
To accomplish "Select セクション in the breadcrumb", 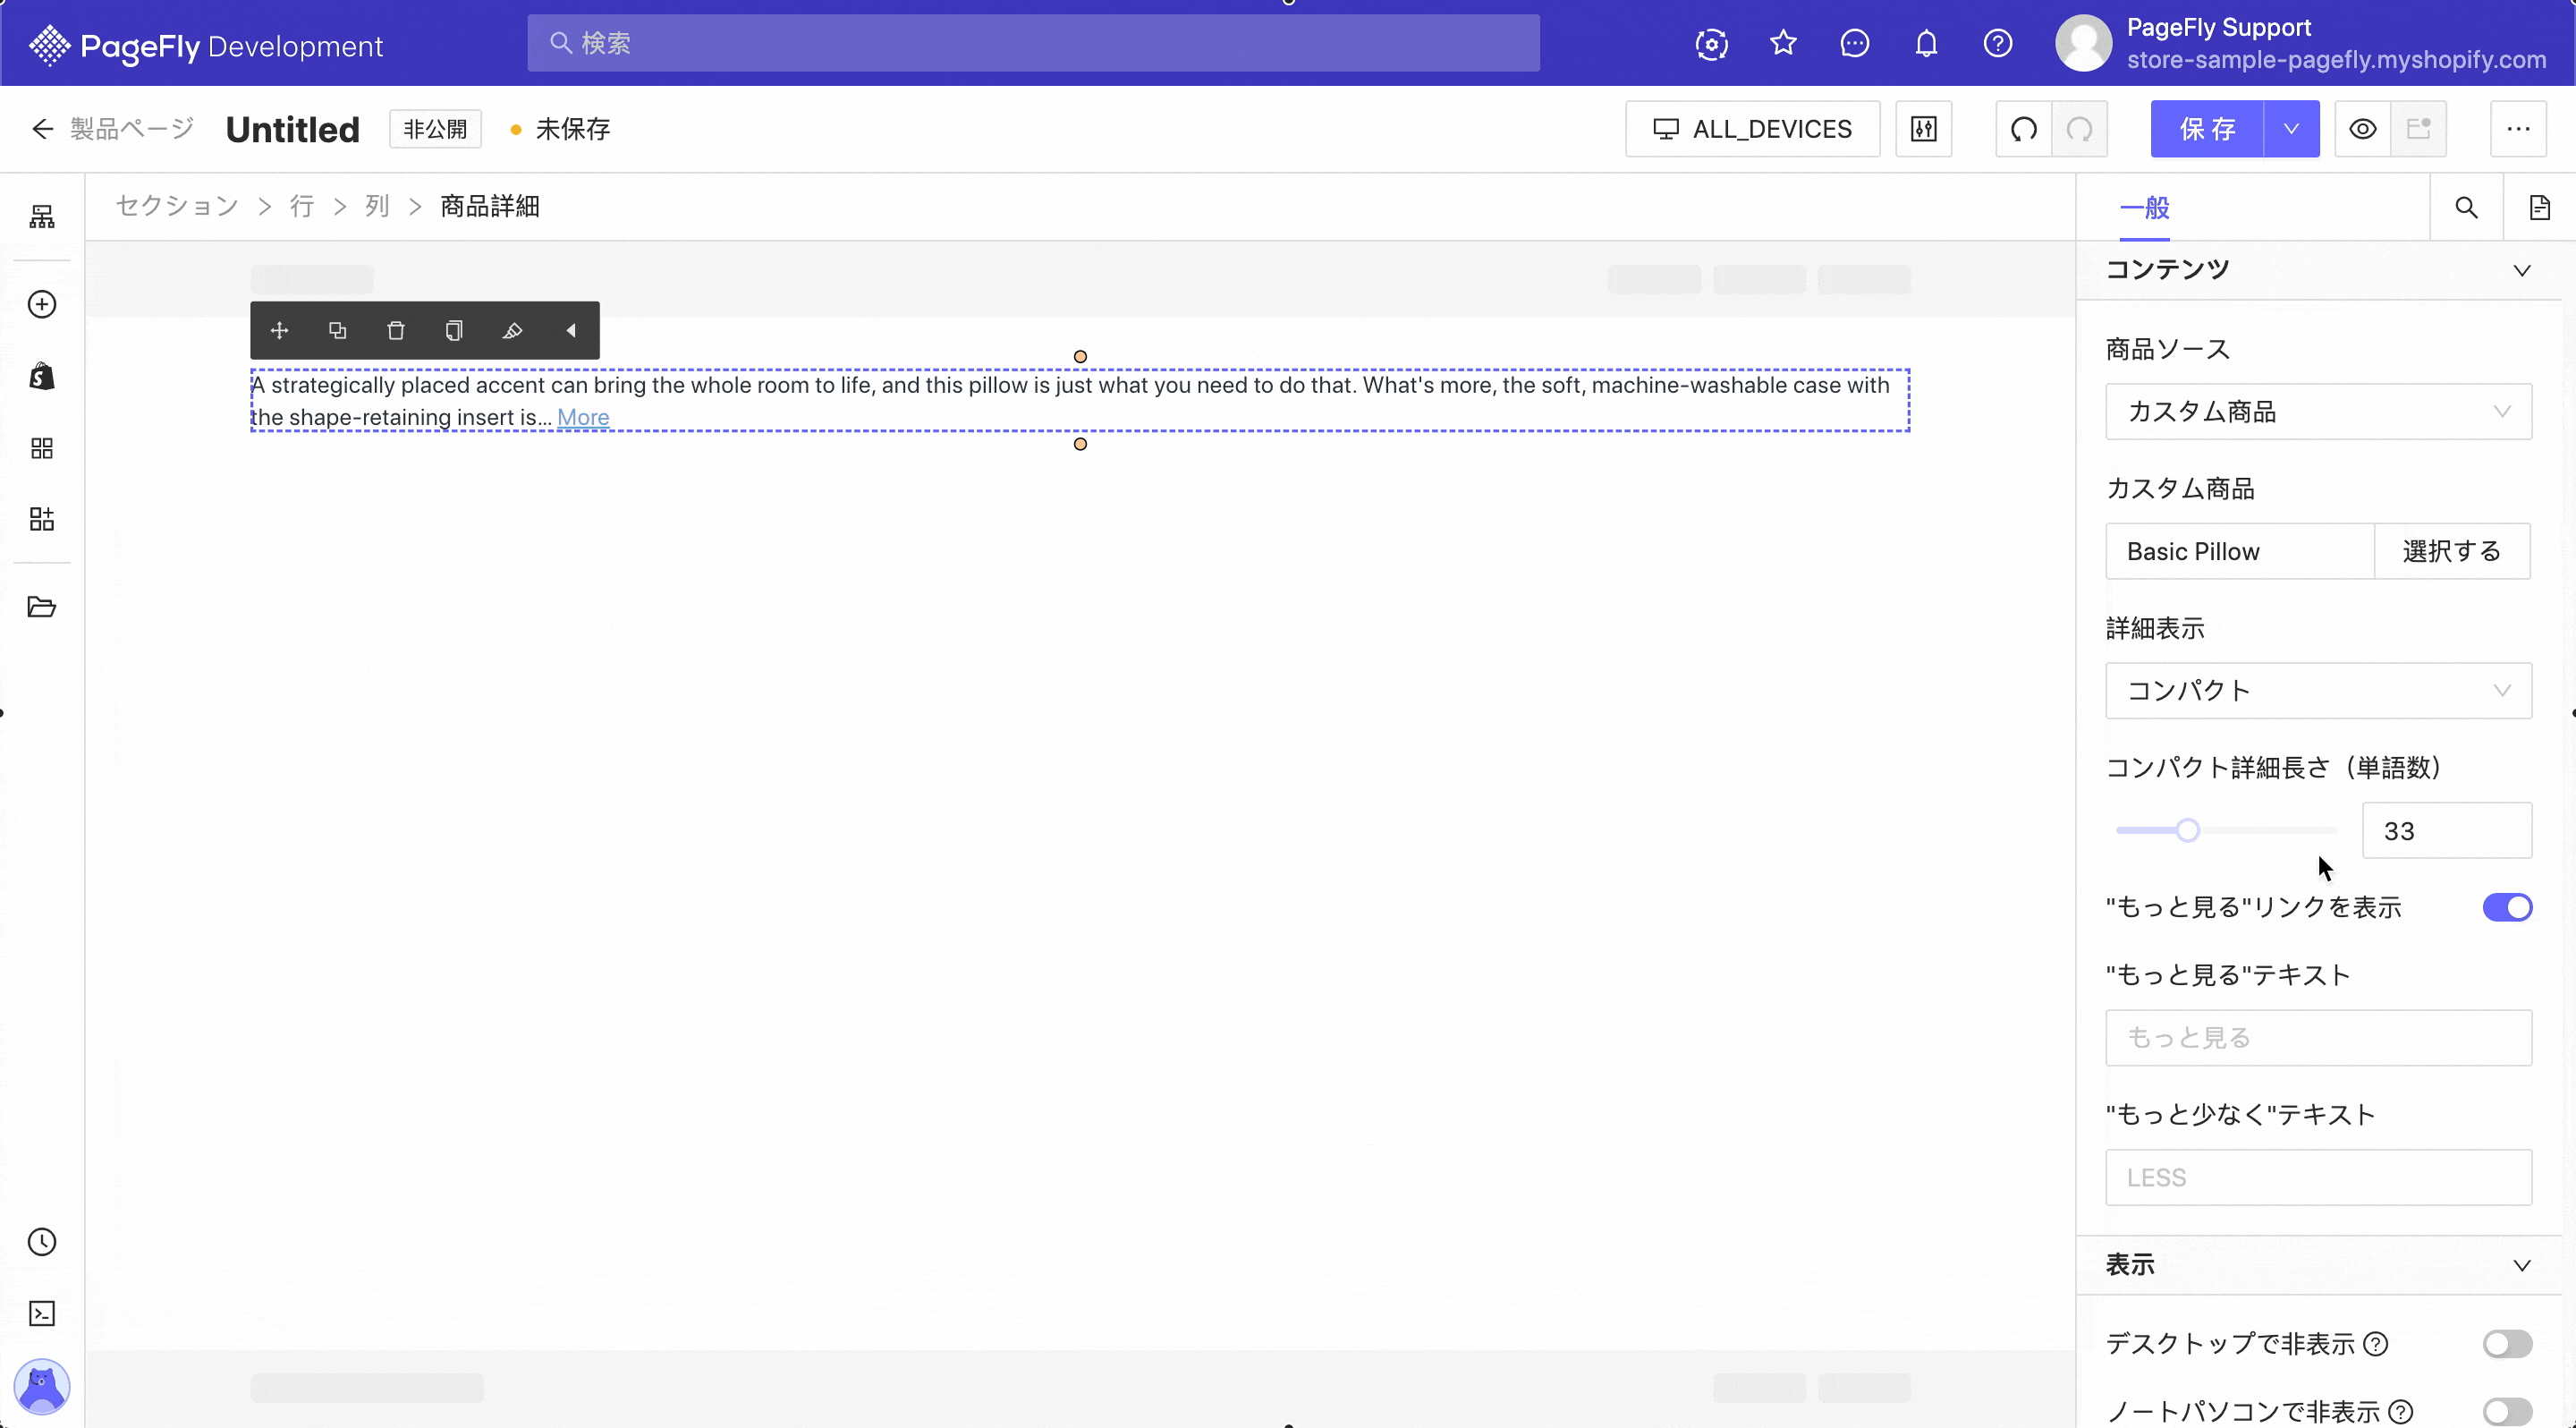I will (x=177, y=206).
